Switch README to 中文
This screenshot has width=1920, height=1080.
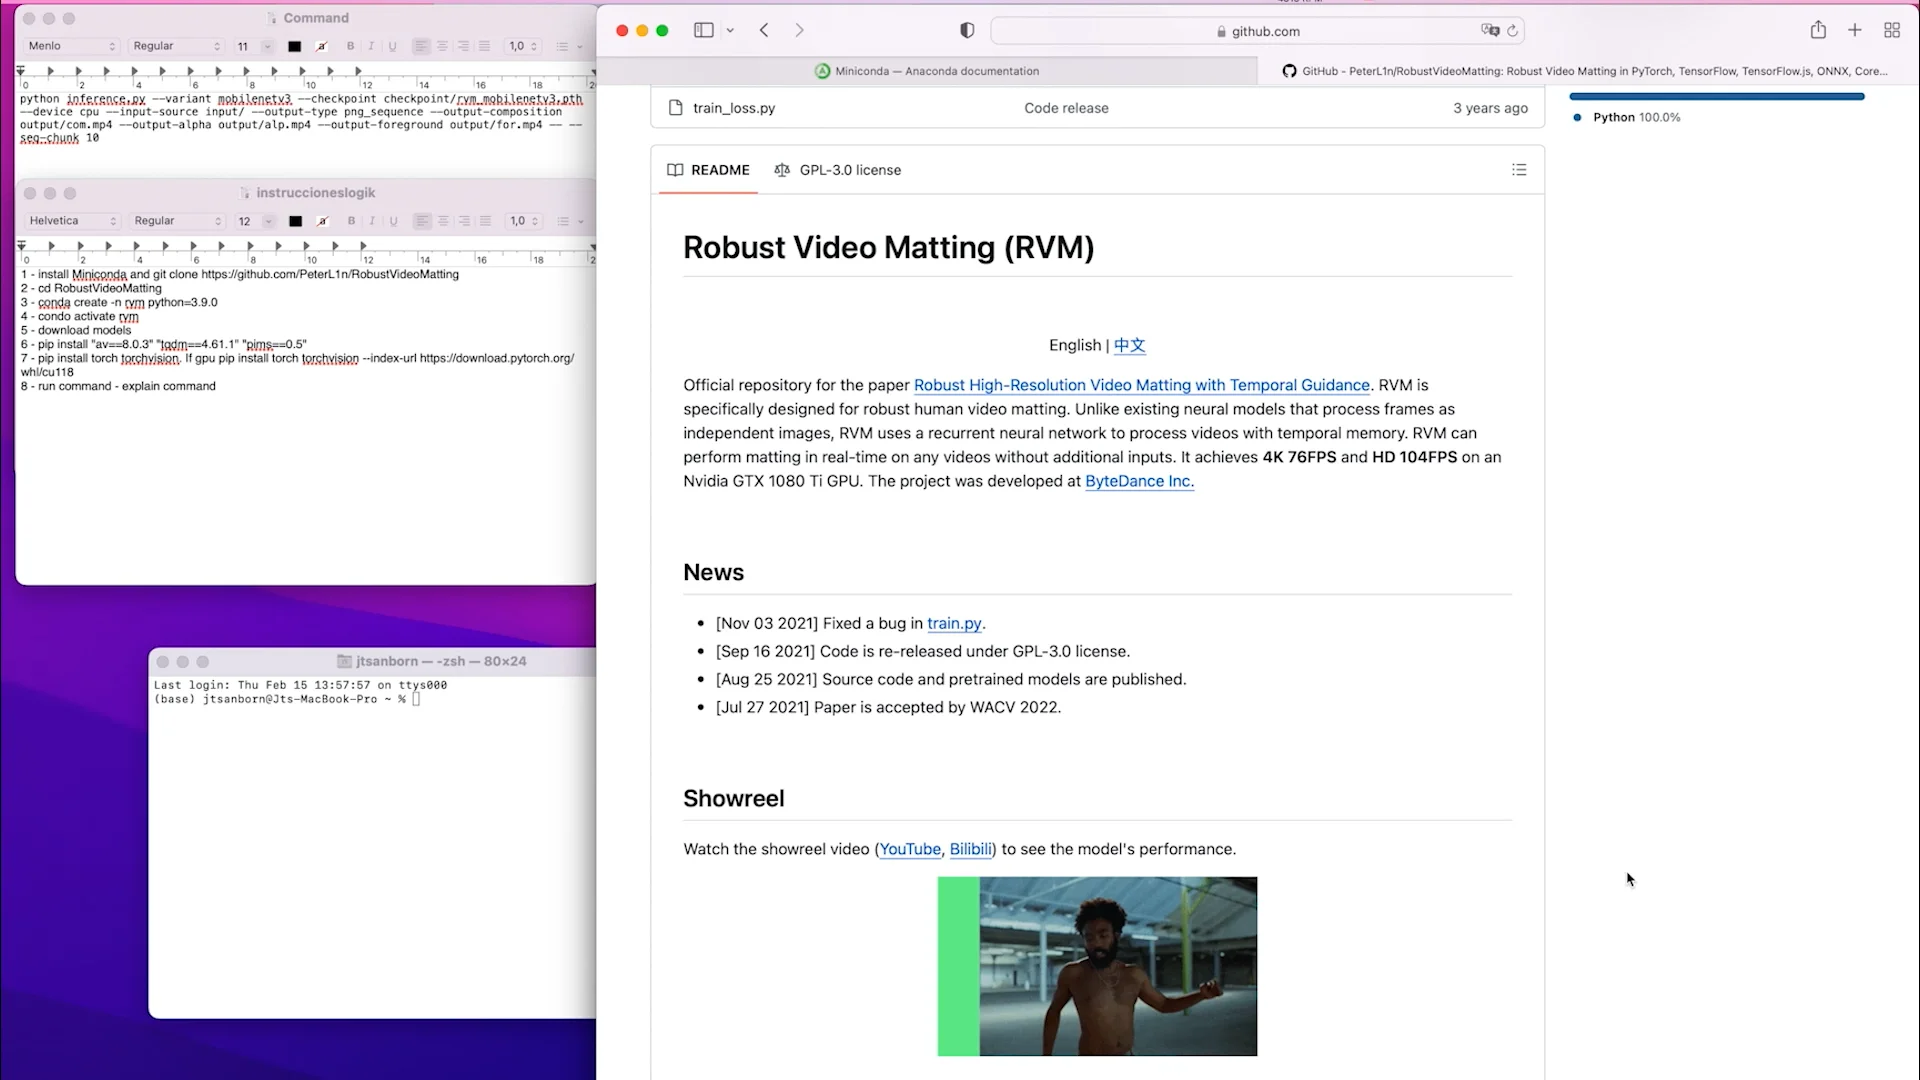coord(1129,345)
